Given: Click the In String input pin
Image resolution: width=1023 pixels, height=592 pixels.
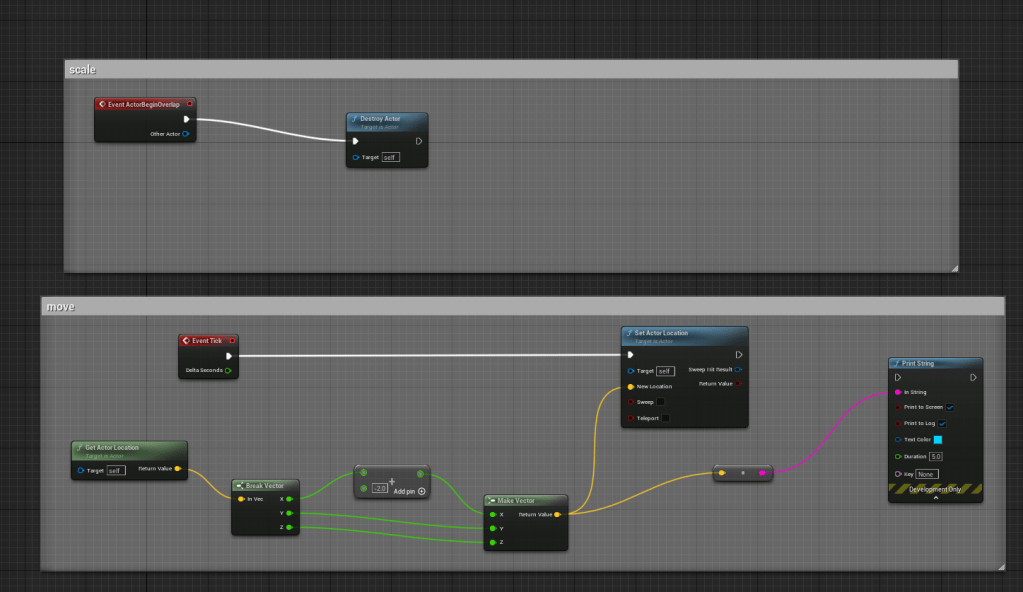Looking at the screenshot, I should (x=897, y=392).
